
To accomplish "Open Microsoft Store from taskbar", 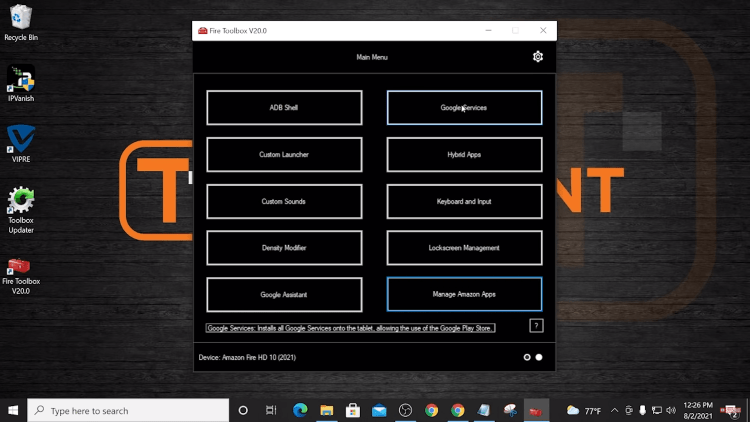I will 353,411.
